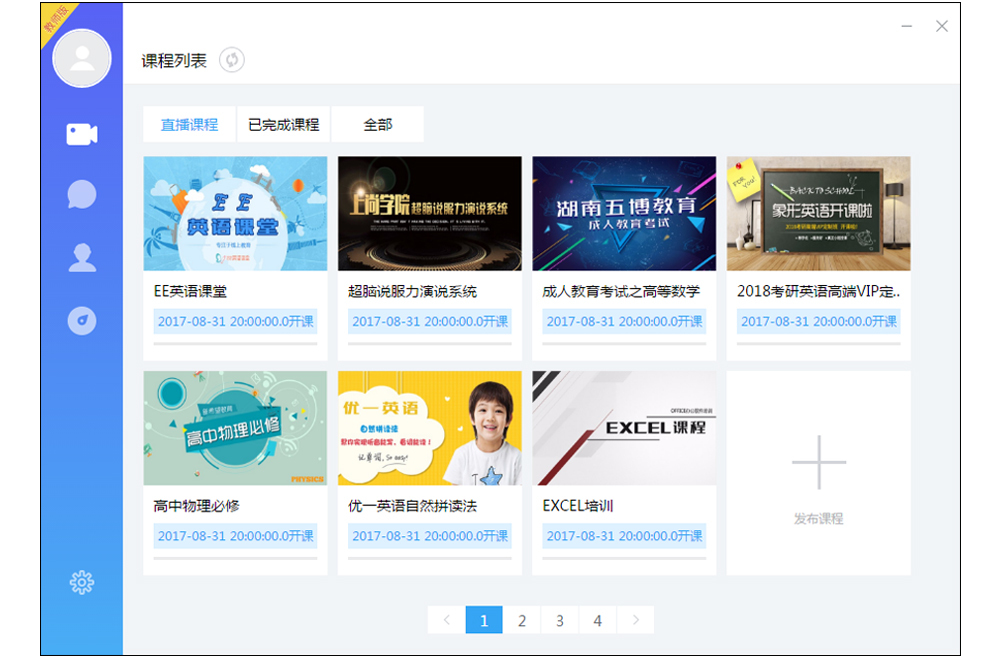The width and height of the screenshot is (1000, 660).
Task: Switch to the 直播课程 tab
Action: coord(189,125)
